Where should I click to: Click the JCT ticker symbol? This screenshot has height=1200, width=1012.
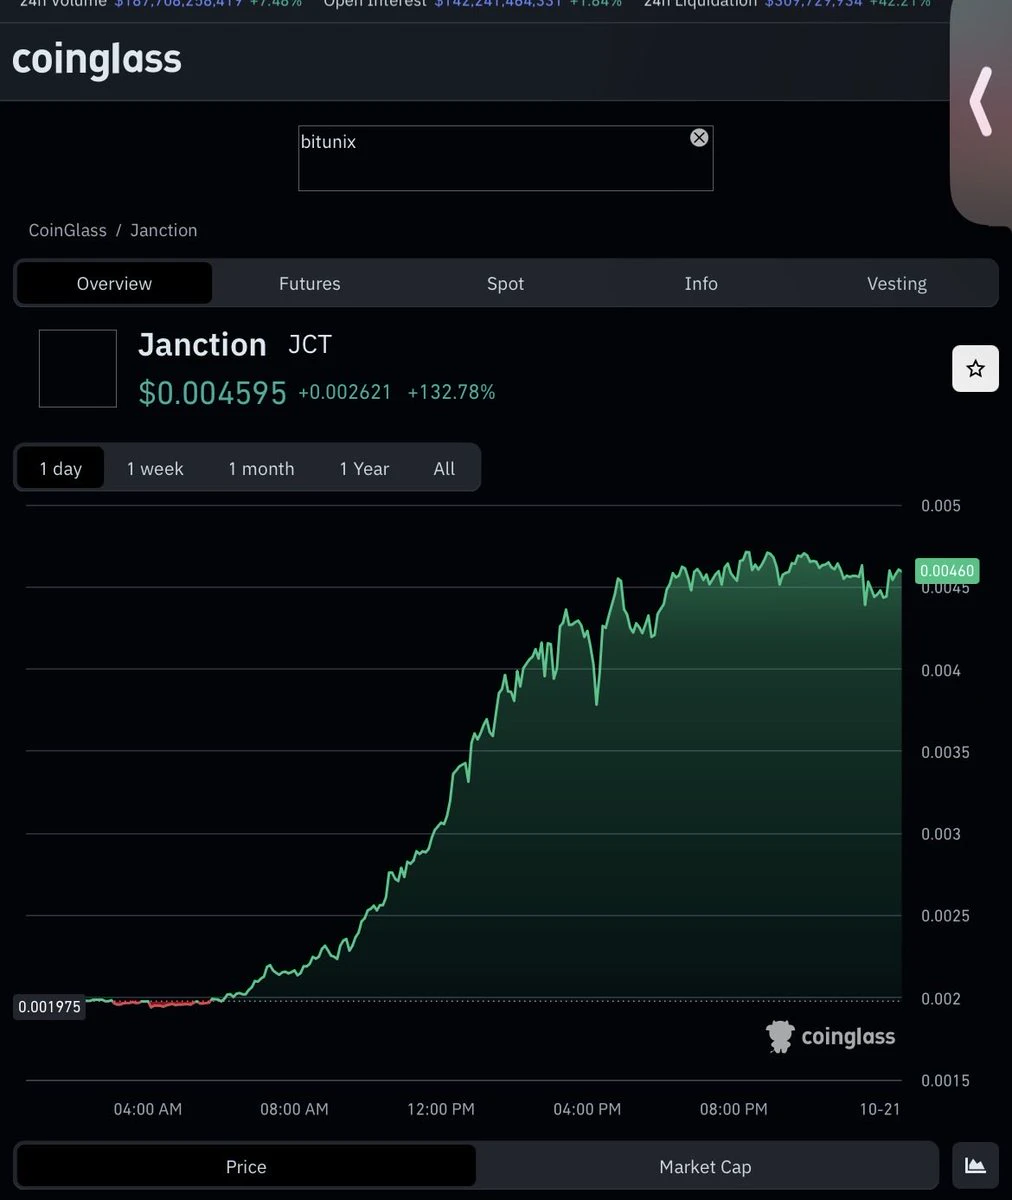tap(310, 344)
